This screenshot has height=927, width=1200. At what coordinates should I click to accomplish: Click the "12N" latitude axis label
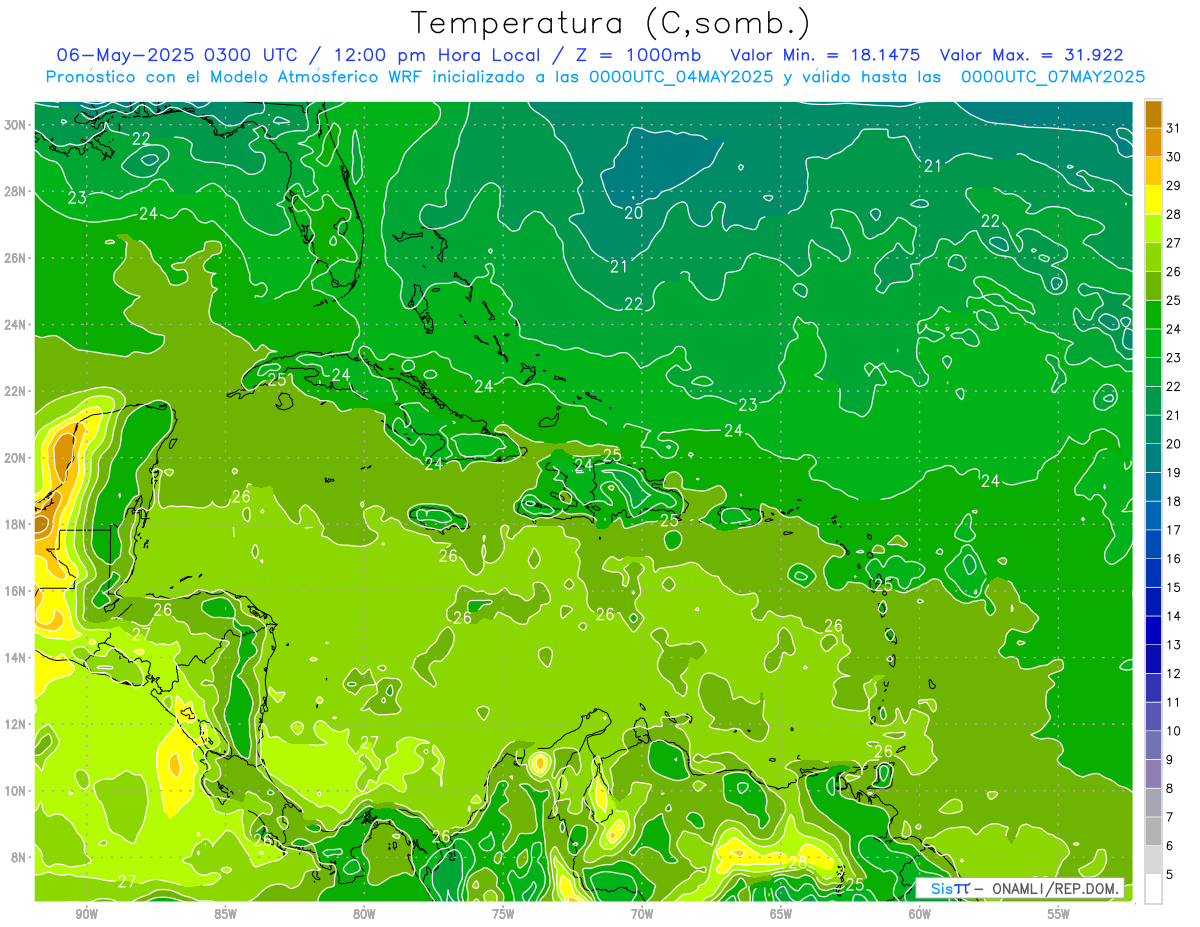coord(14,724)
